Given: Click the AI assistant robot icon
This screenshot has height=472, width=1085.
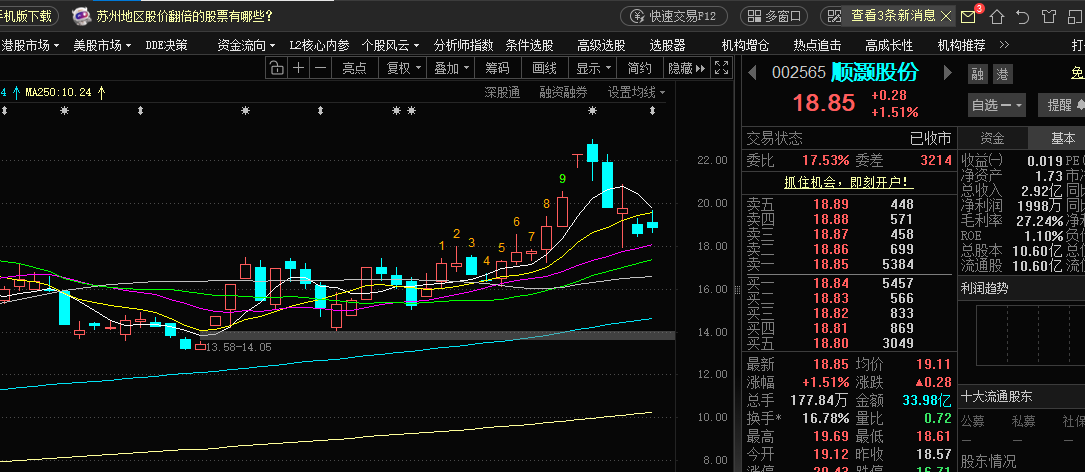Looking at the screenshot, I should (81, 16).
